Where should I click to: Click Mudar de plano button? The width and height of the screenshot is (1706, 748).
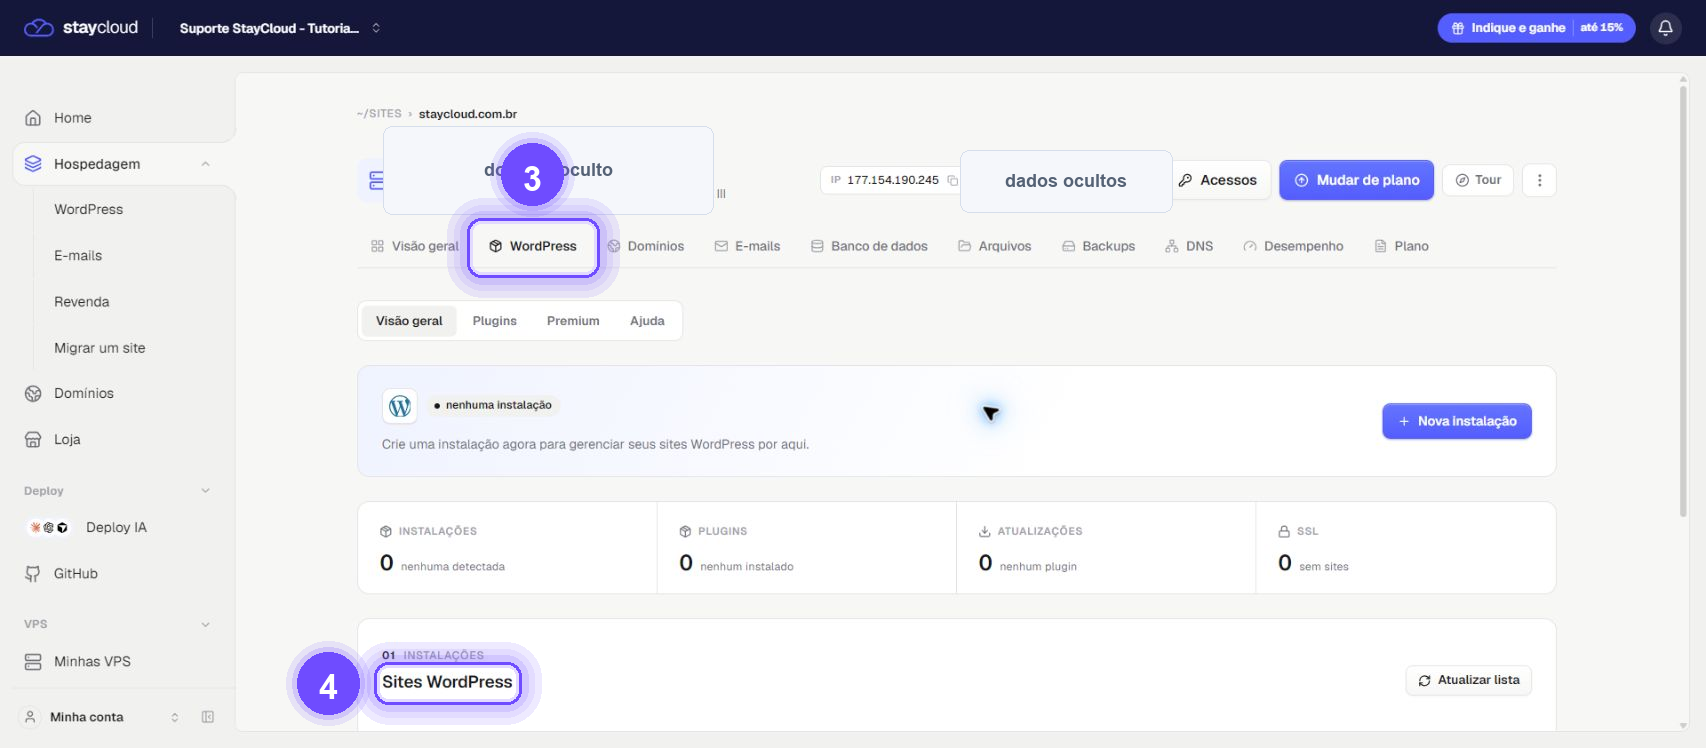tap(1356, 180)
